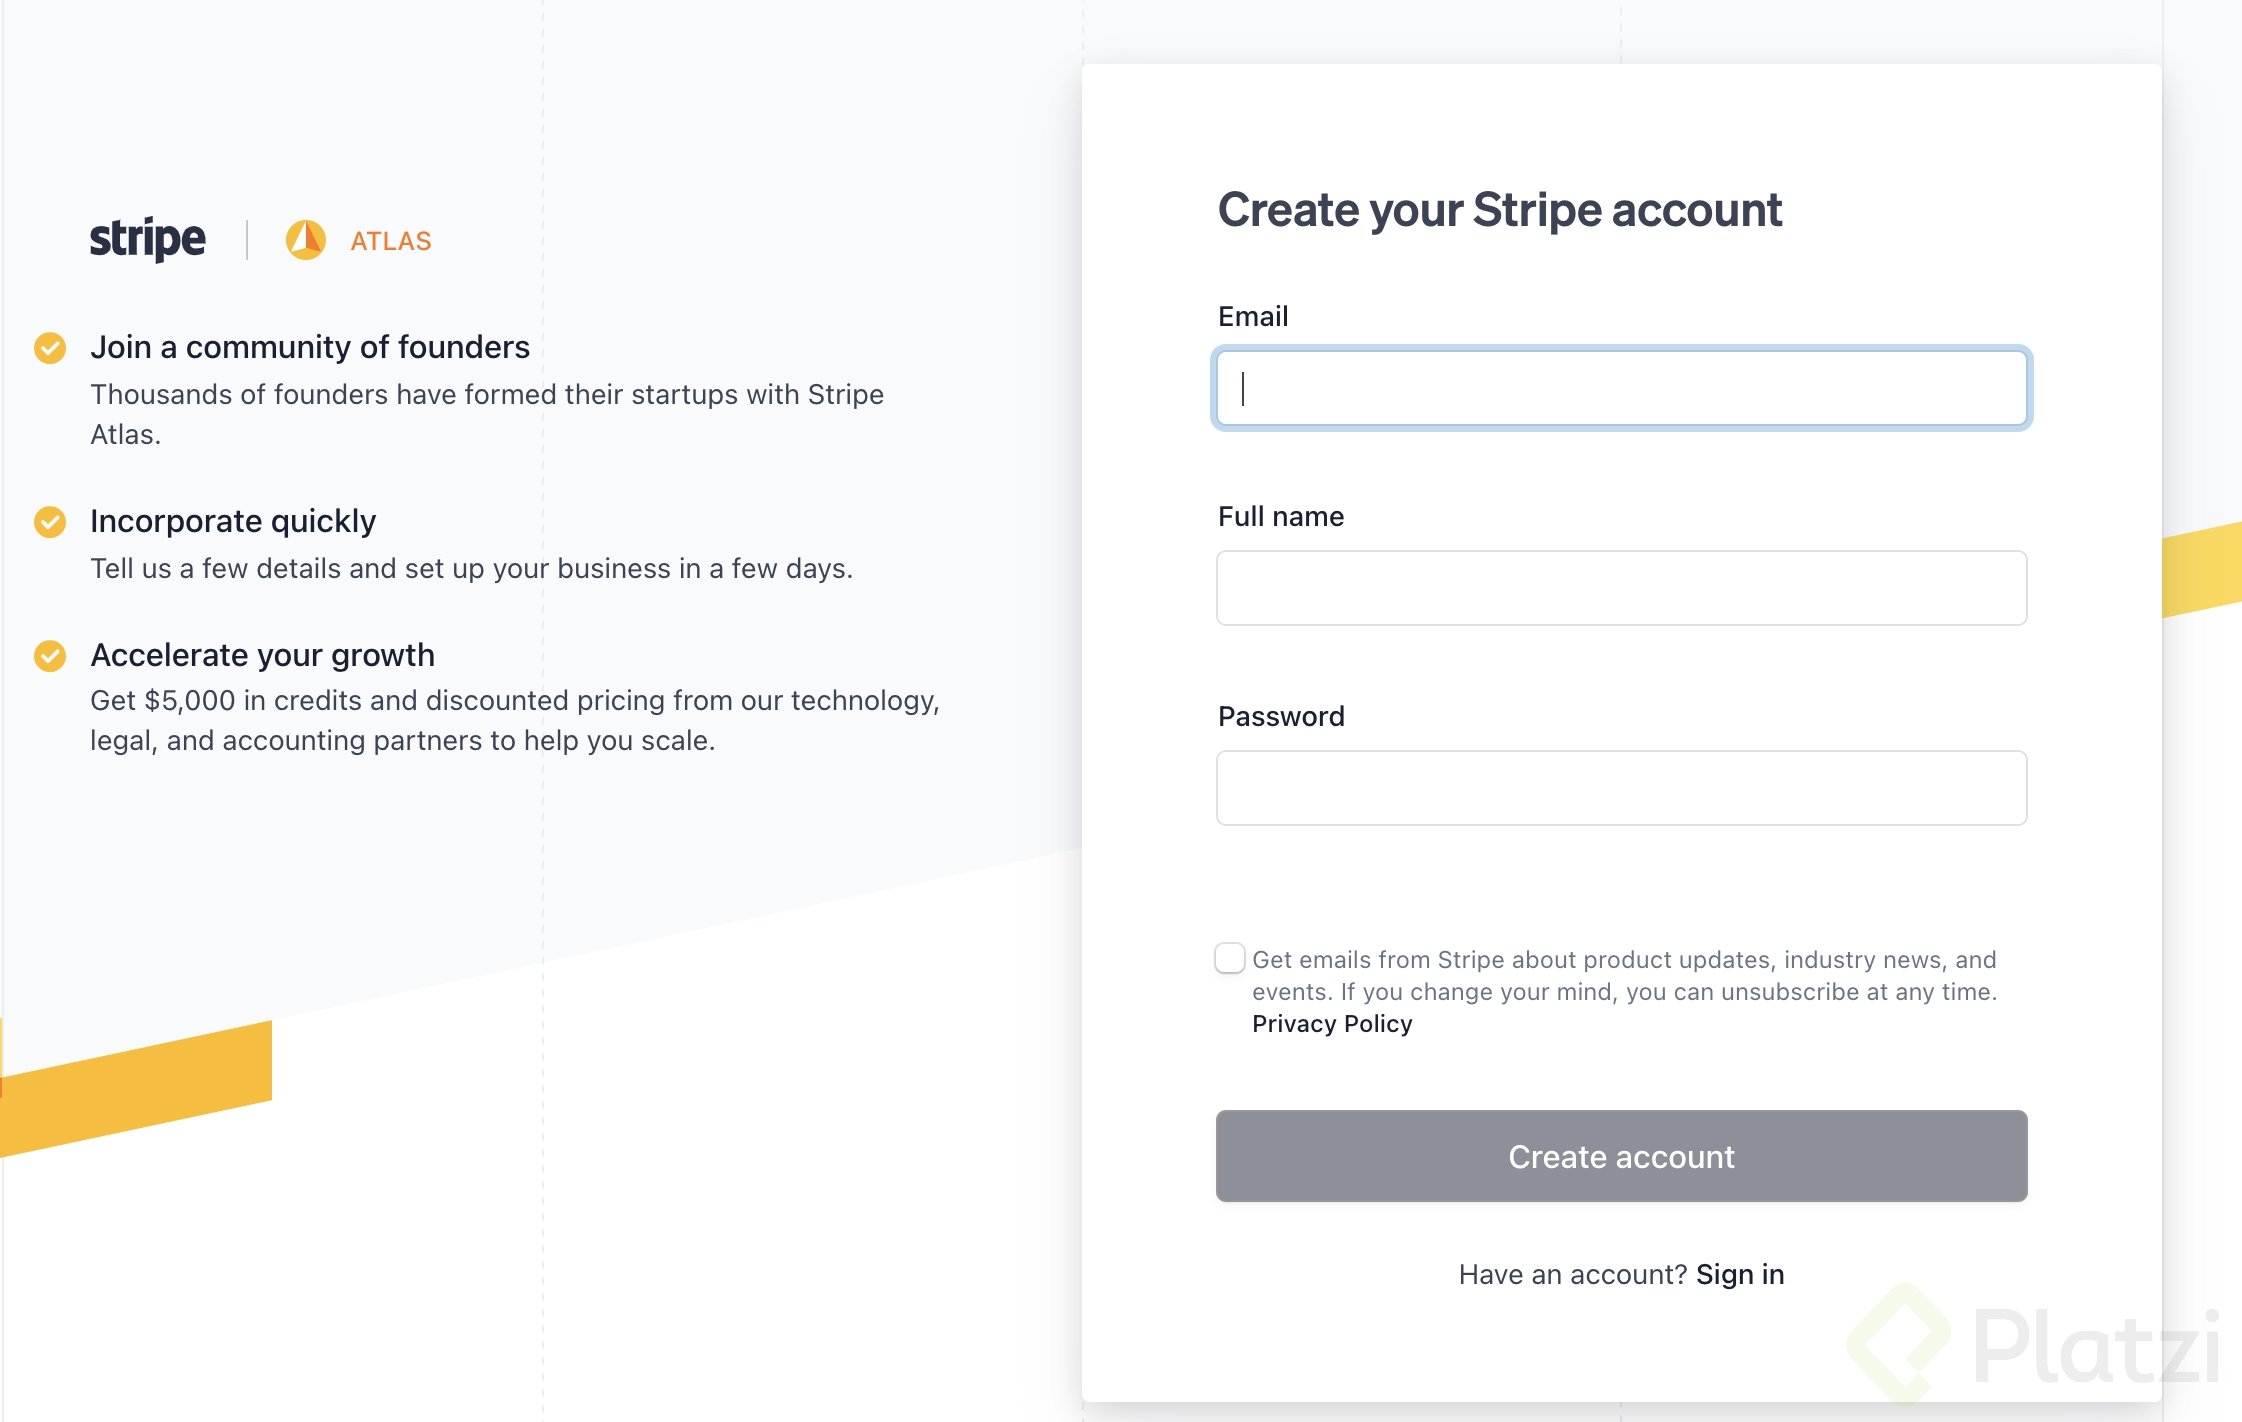Viewport: 2242px width, 1422px height.
Task: Open the Sign in link
Action: point(1740,1274)
